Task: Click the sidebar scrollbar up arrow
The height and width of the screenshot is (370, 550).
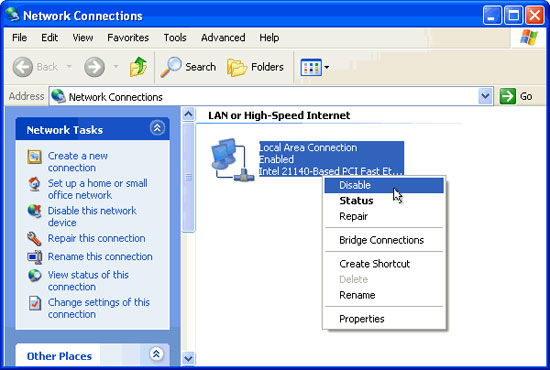Action: (188, 114)
